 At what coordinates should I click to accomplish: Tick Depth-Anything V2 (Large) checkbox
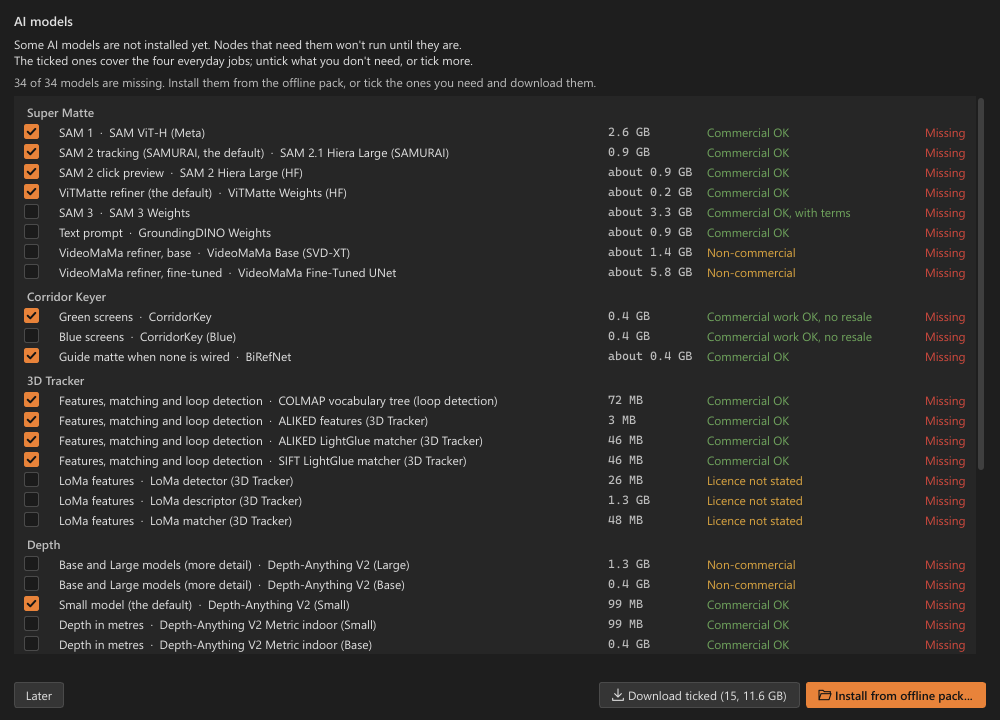coord(31,564)
